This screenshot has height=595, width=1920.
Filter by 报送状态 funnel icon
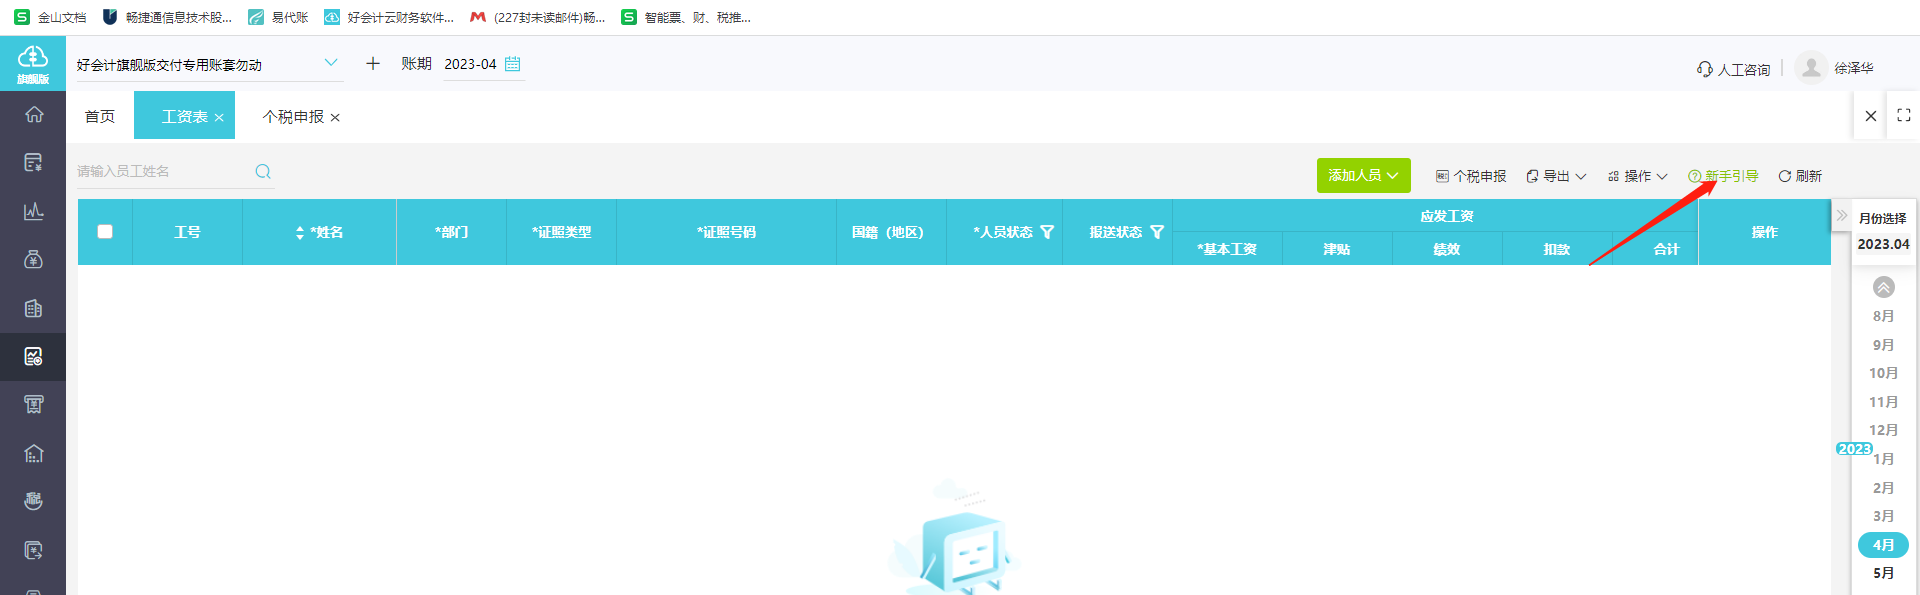(1157, 232)
